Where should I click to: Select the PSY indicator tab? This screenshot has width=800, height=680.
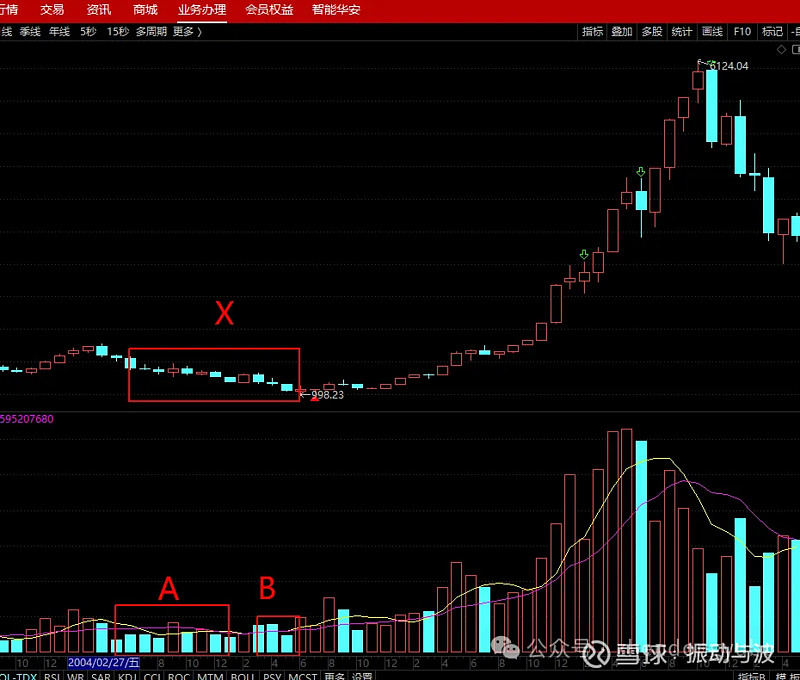coord(272,676)
